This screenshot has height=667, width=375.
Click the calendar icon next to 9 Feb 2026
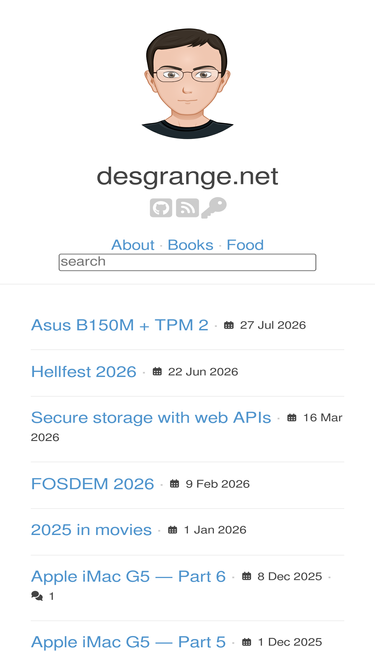174,484
